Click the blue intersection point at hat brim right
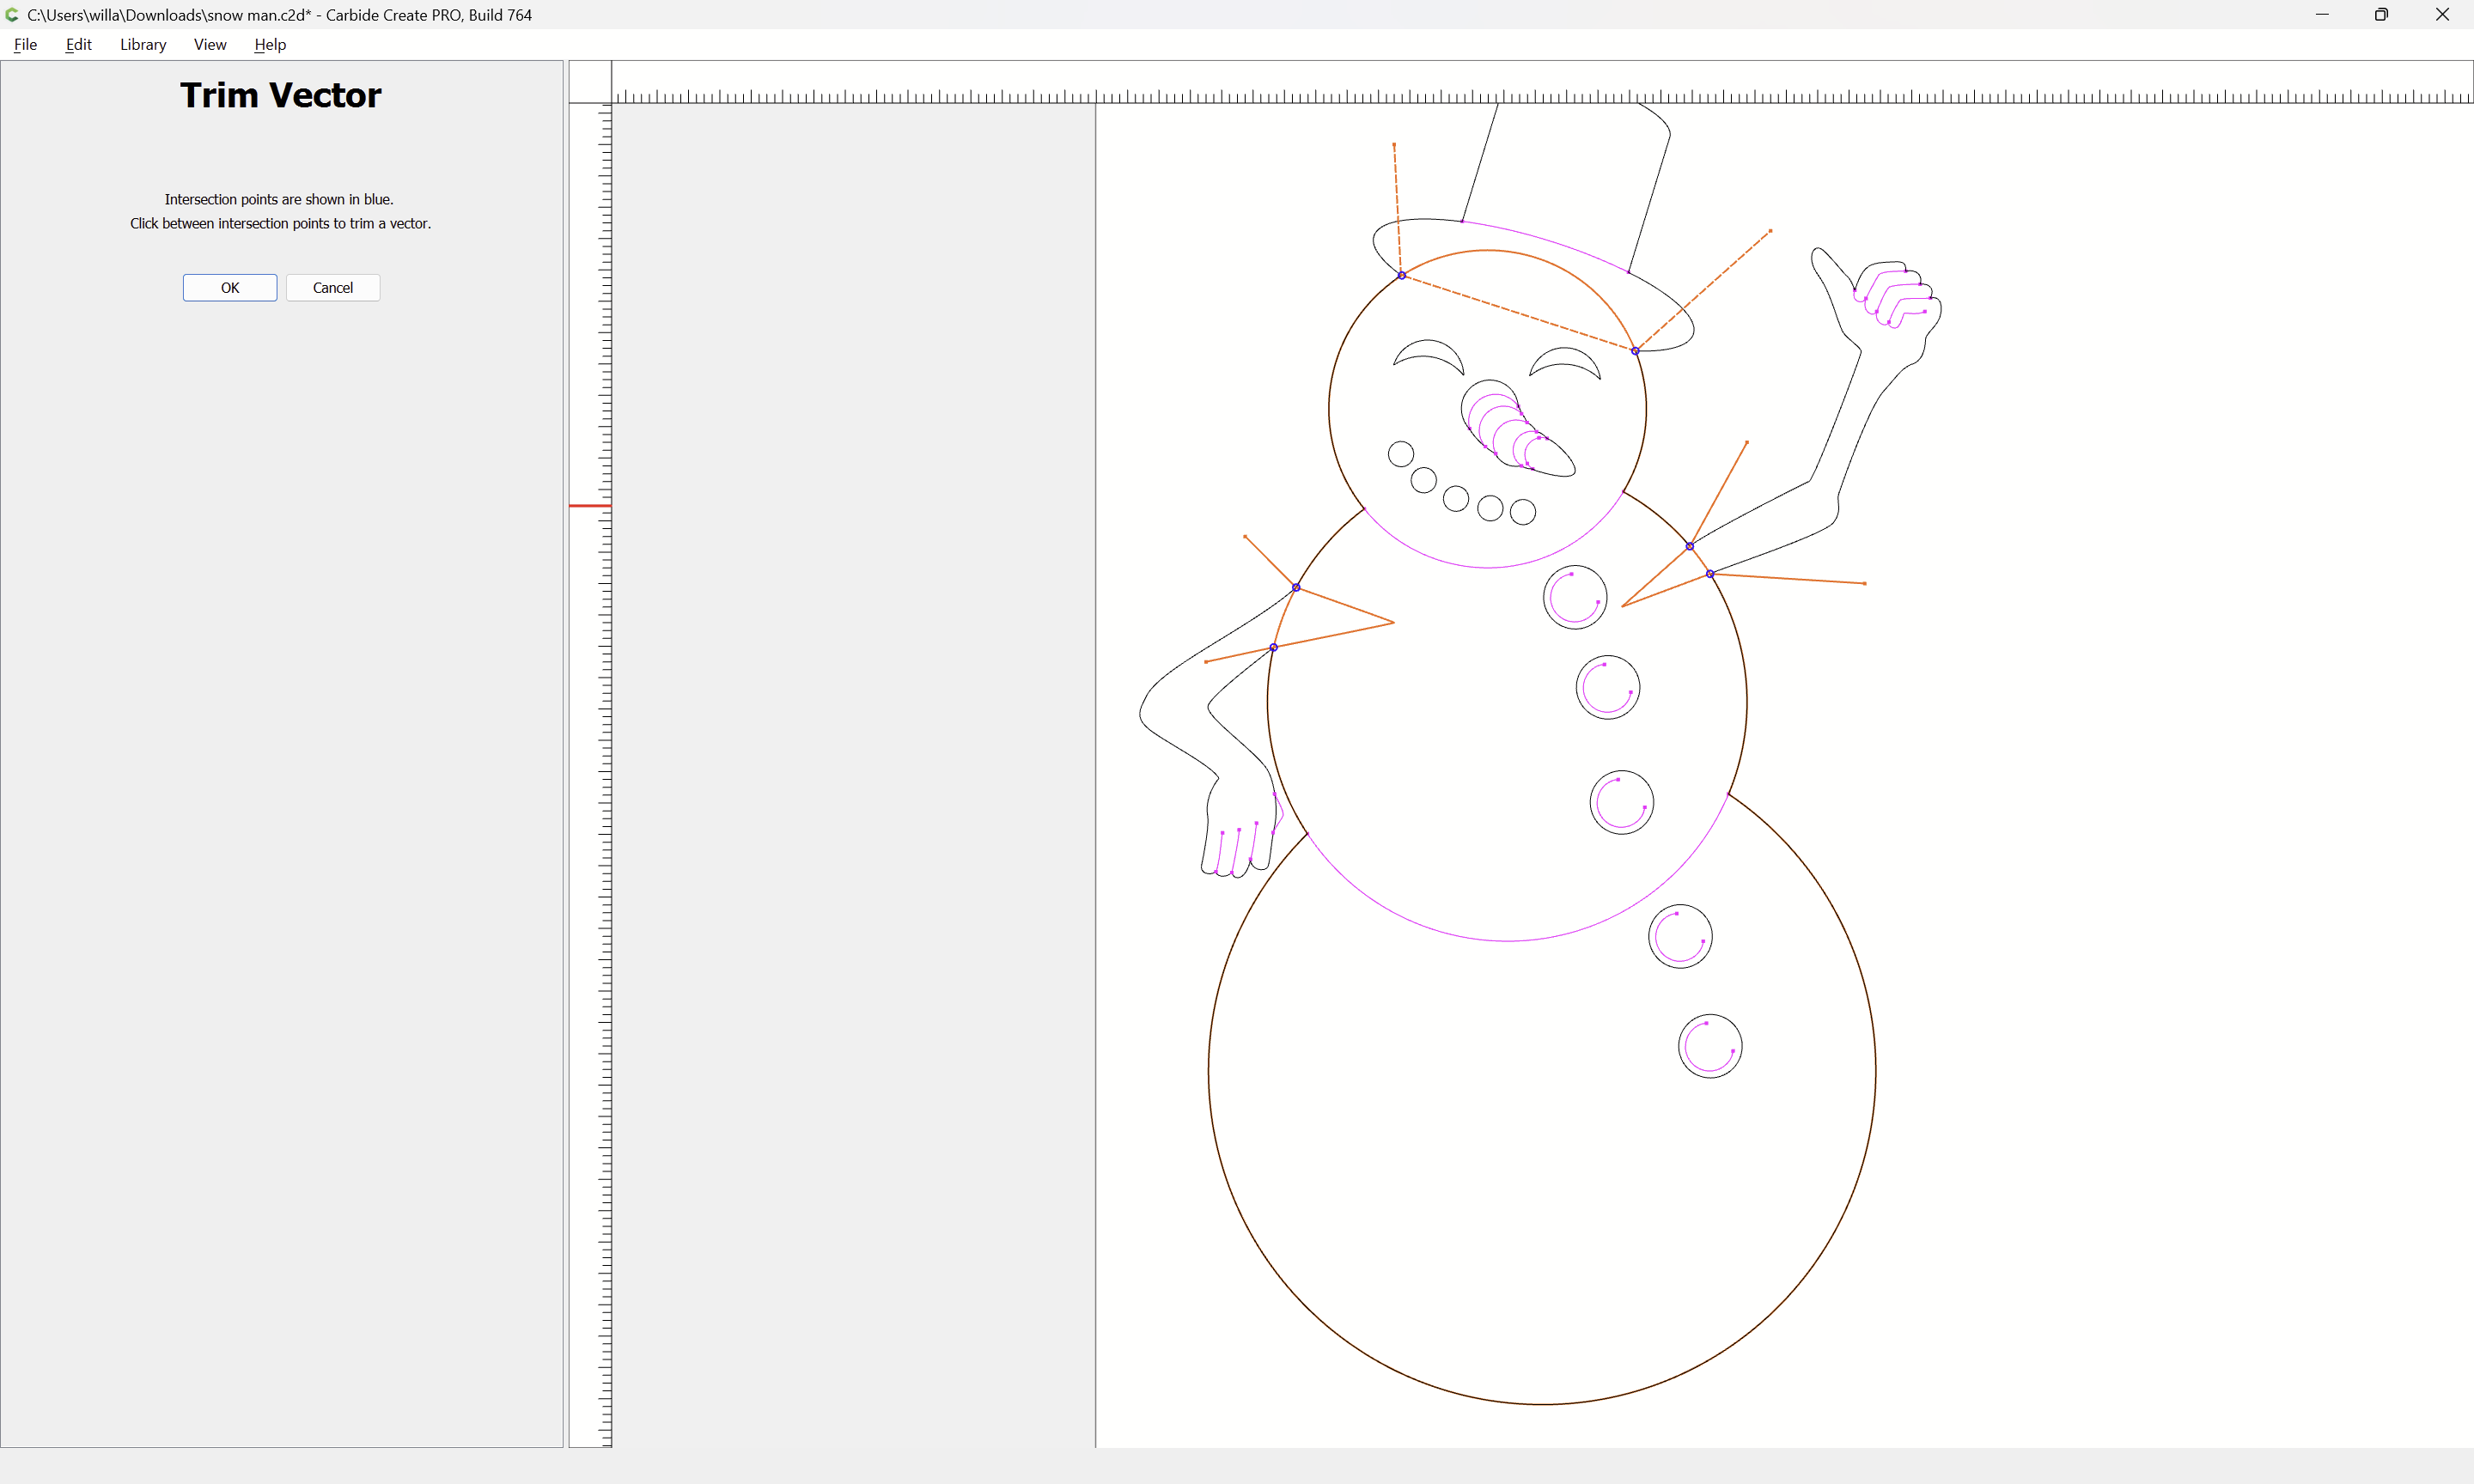The width and height of the screenshot is (2474, 1484). pos(1635,351)
